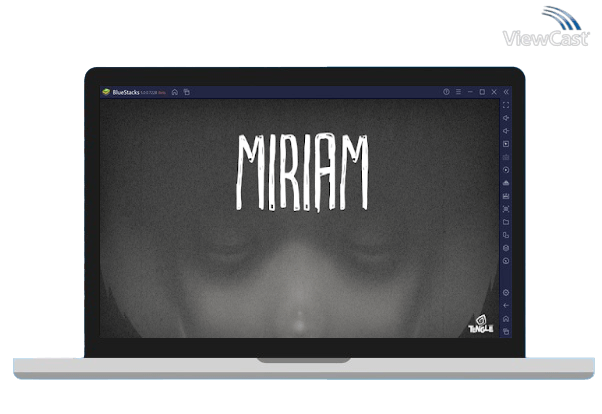Image resolution: width=602 pixels, height=414 pixels.
Task: Click the Install APK sidebar icon
Action: [x=506, y=183]
